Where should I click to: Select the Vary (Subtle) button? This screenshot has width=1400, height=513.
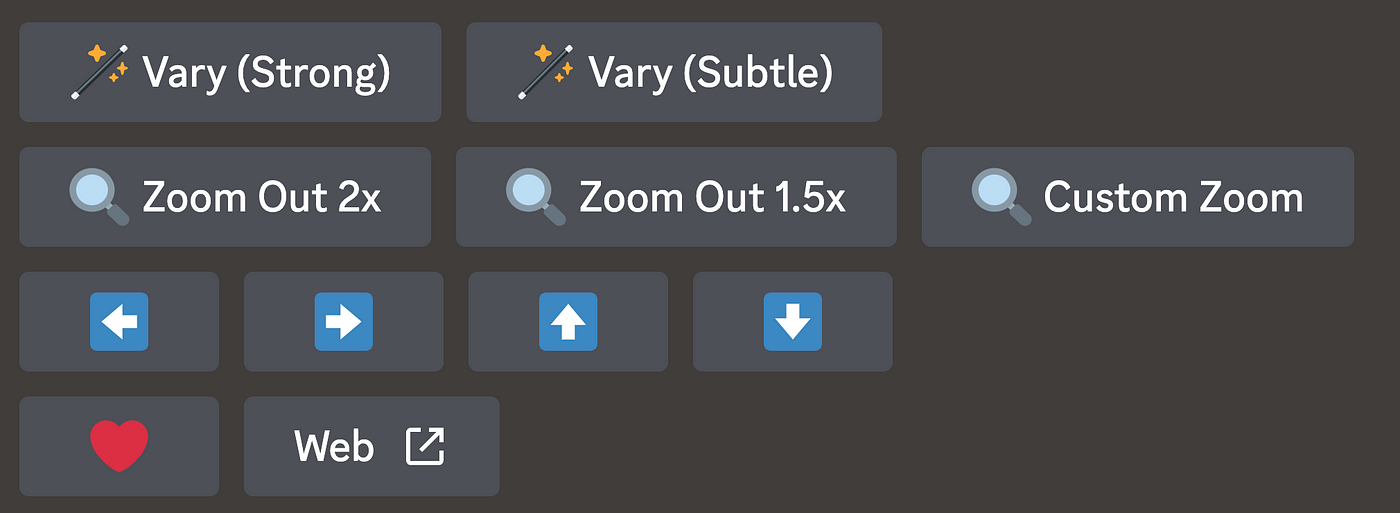(674, 72)
